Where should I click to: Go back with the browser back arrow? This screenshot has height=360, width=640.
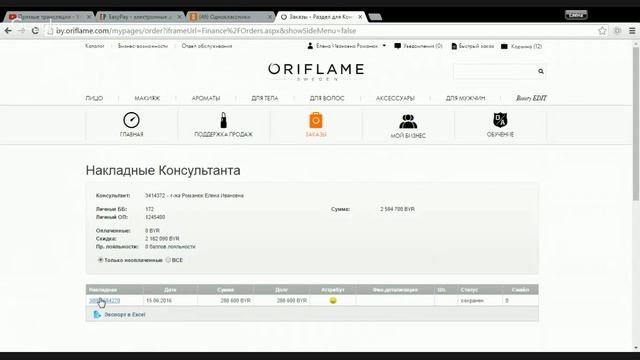(8, 31)
